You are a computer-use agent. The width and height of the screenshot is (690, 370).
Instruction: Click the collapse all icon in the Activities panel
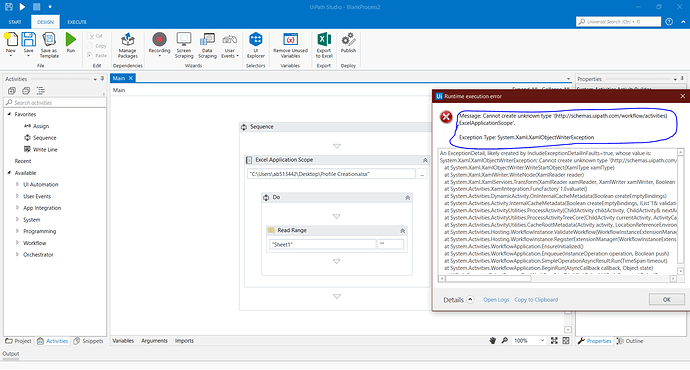coord(26,91)
